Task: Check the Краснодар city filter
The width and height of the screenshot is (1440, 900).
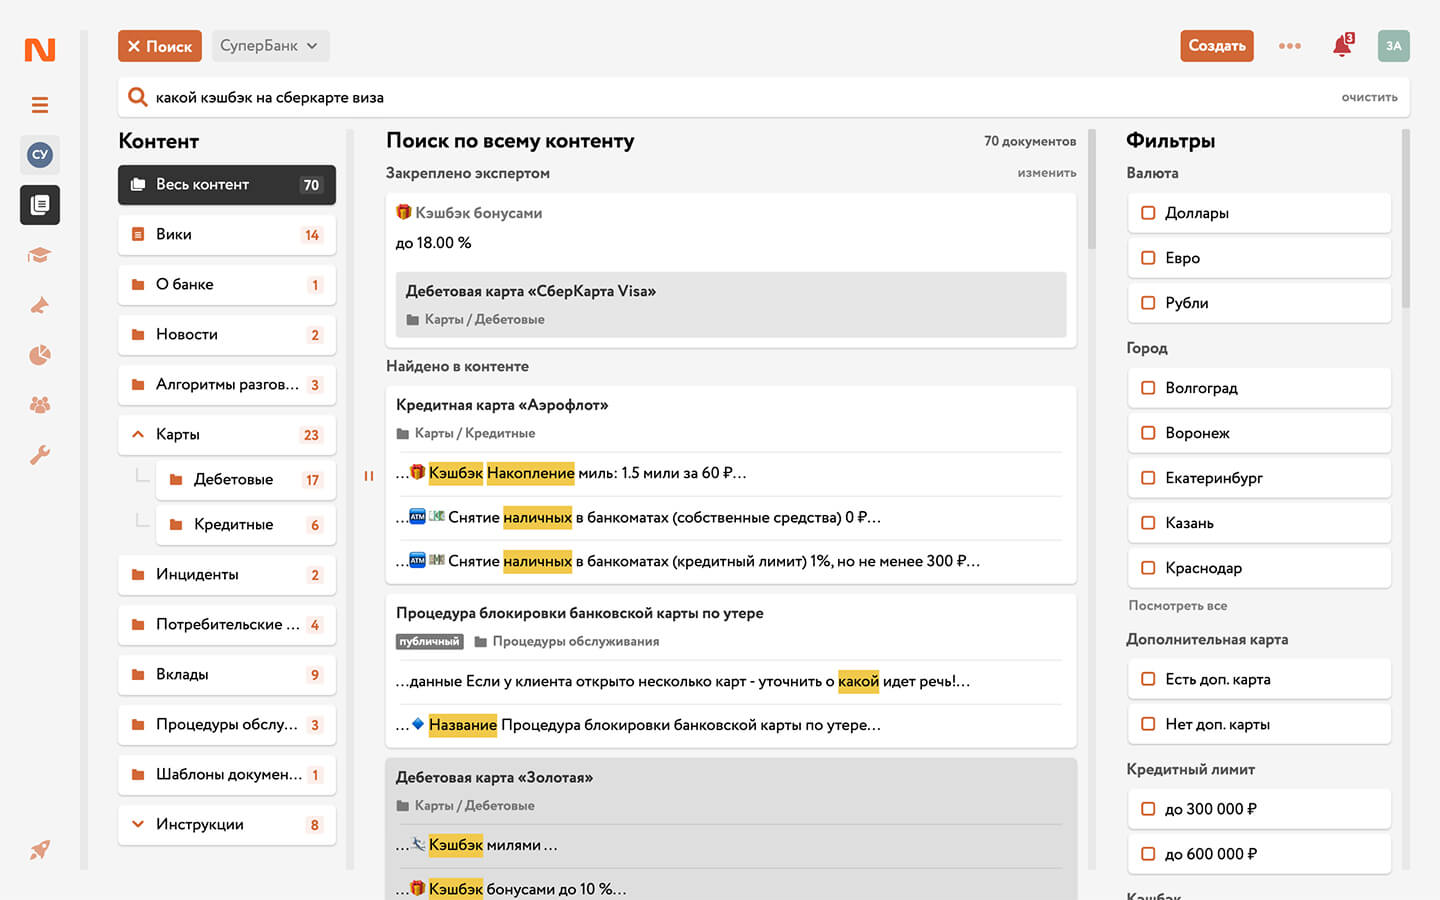Action: (x=1148, y=568)
